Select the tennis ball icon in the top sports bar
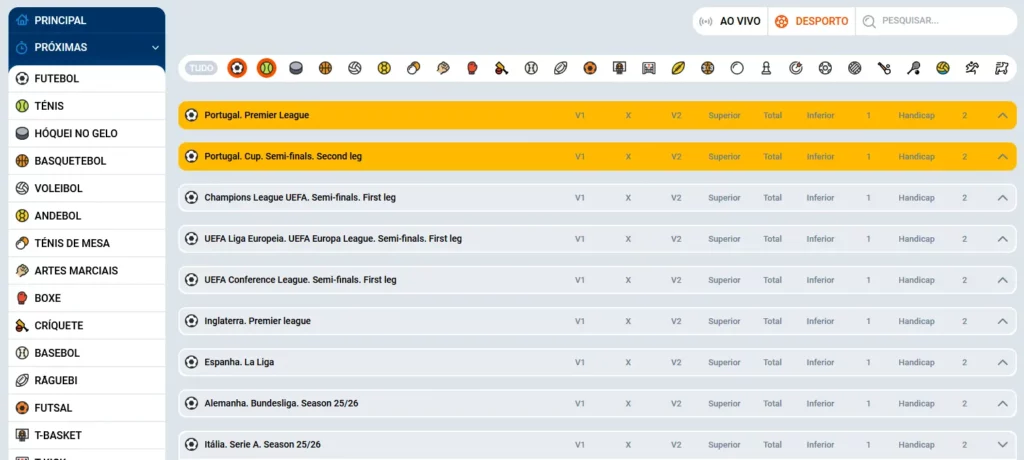Screen dimensions: 1024x460 click(266, 67)
